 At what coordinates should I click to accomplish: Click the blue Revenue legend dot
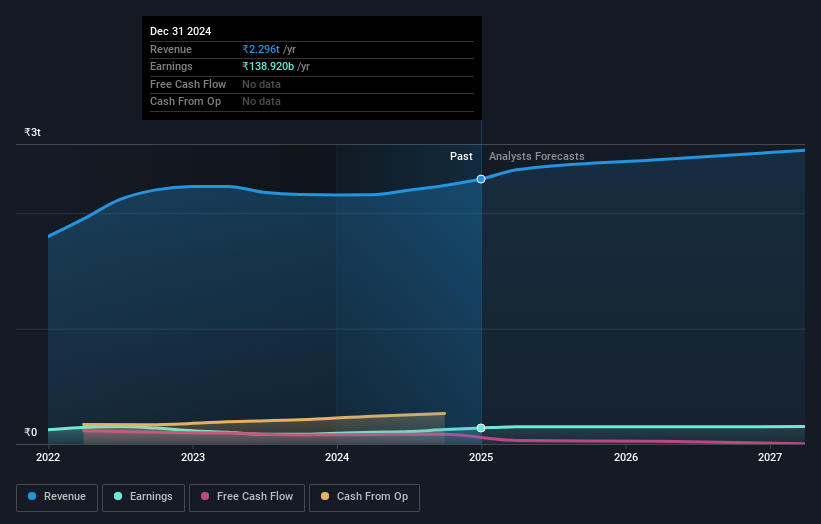pyautogui.click(x=32, y=496)
